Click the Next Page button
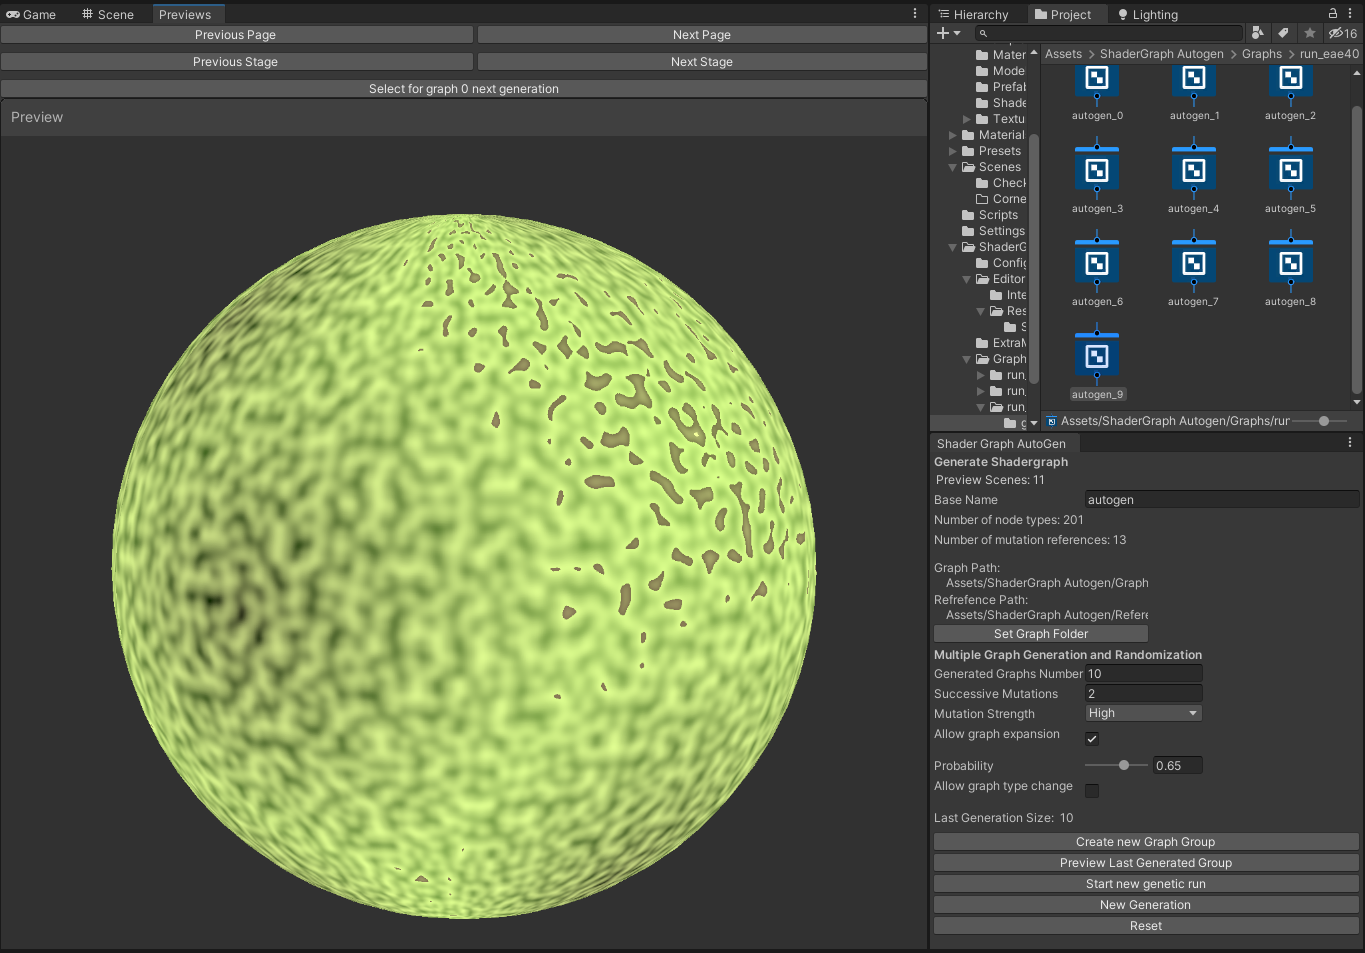The width and height of the screenshot is (1365, 953). [702, 34]
